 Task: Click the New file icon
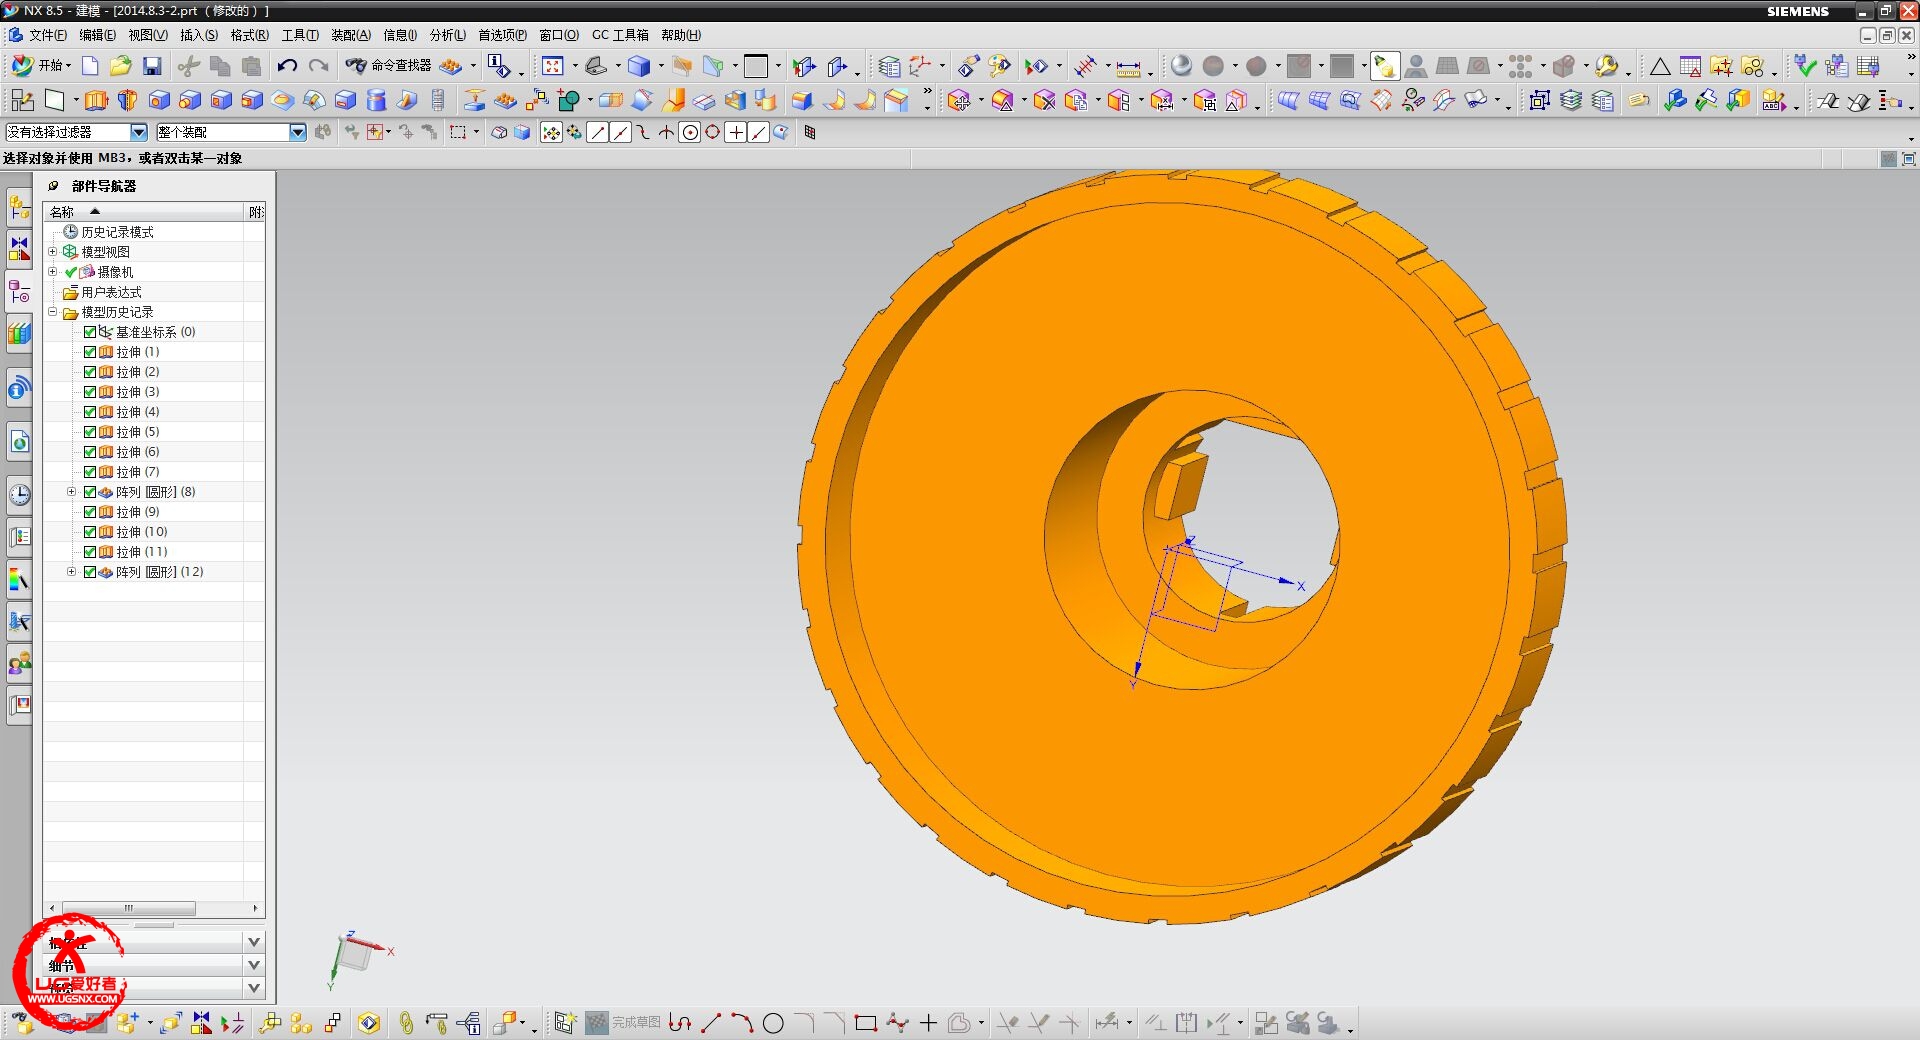point(90,66)
